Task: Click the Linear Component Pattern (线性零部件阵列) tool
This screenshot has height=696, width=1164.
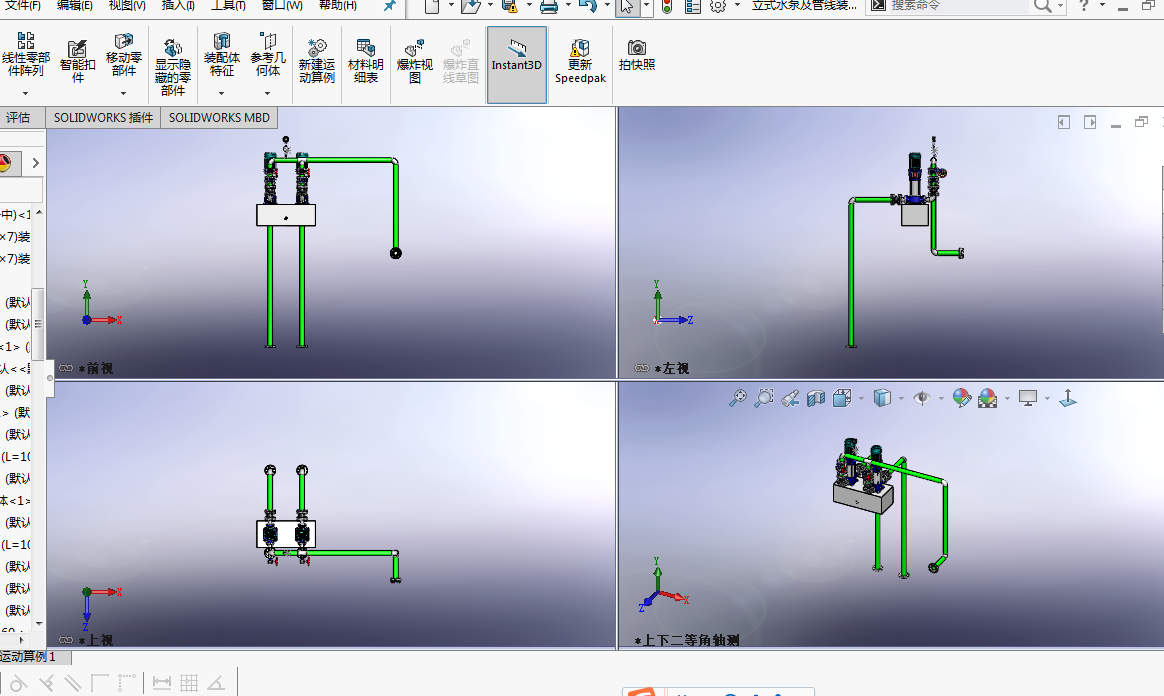Action: [25, 54]
